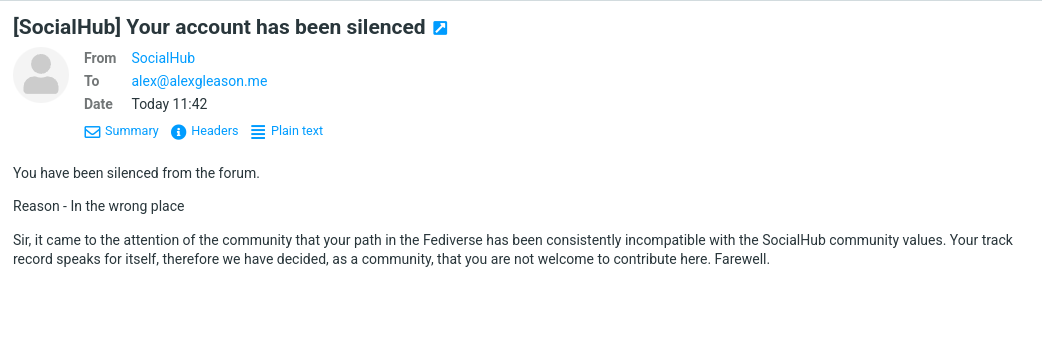Switch message to Plain text view
The image size is (1042, 363).
click(x=297, y=131)
